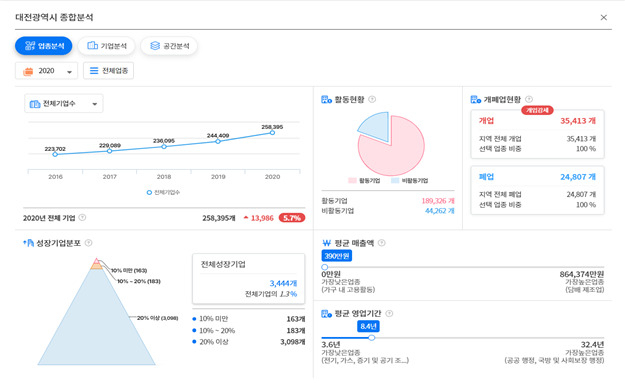Click the 성장기업분포 section icon

point(28,243)
